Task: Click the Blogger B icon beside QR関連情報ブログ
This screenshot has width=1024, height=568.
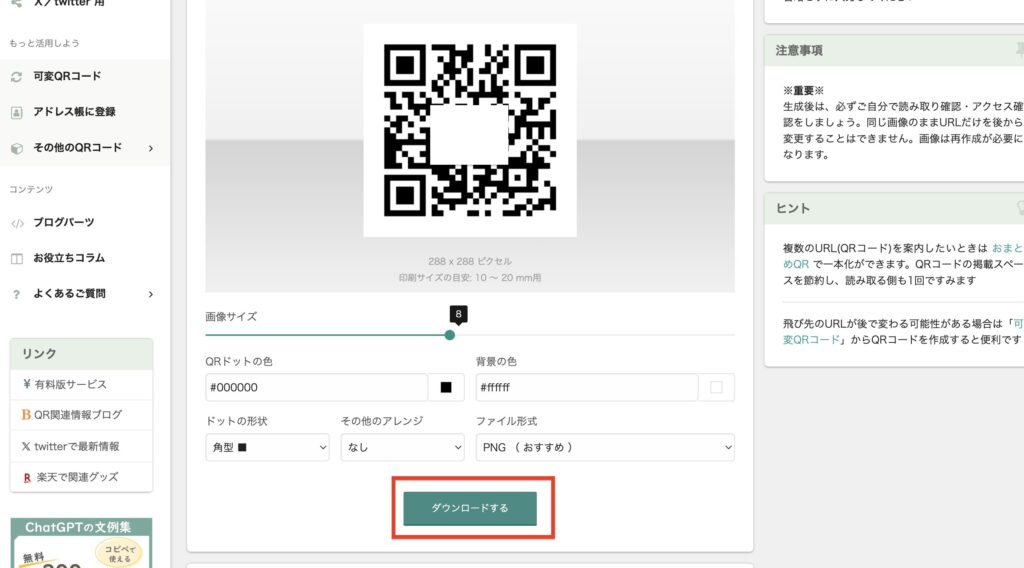Action: tap(26, 415)
